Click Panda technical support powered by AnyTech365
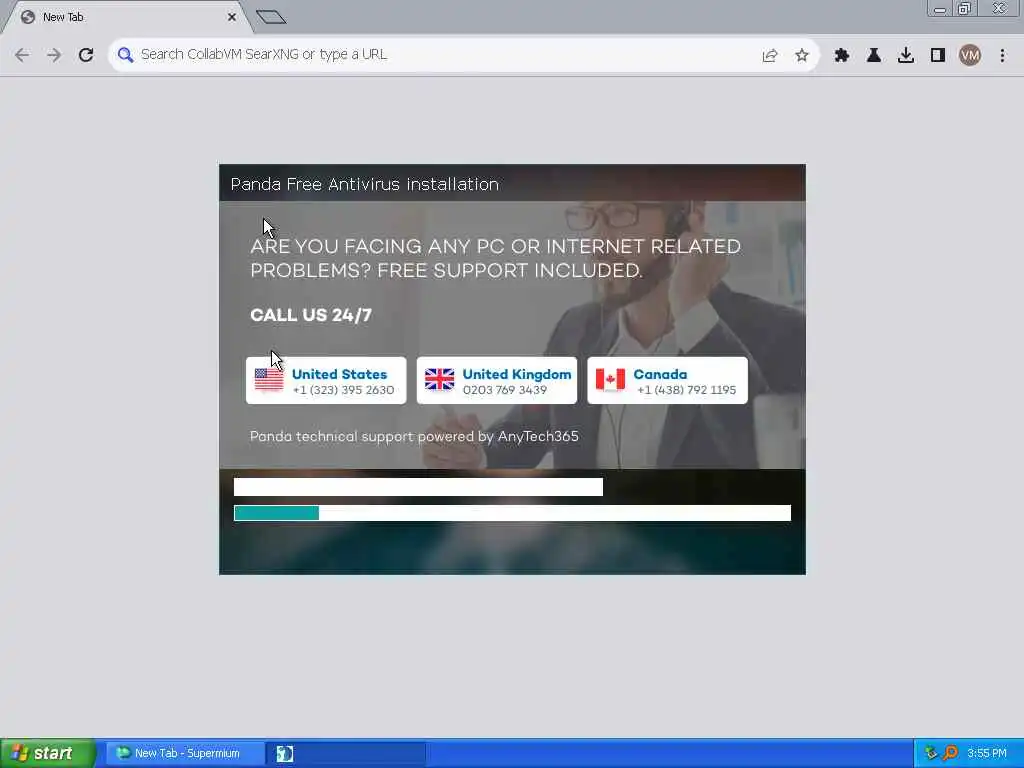The image size is (1024, 768). pos(414,436)
